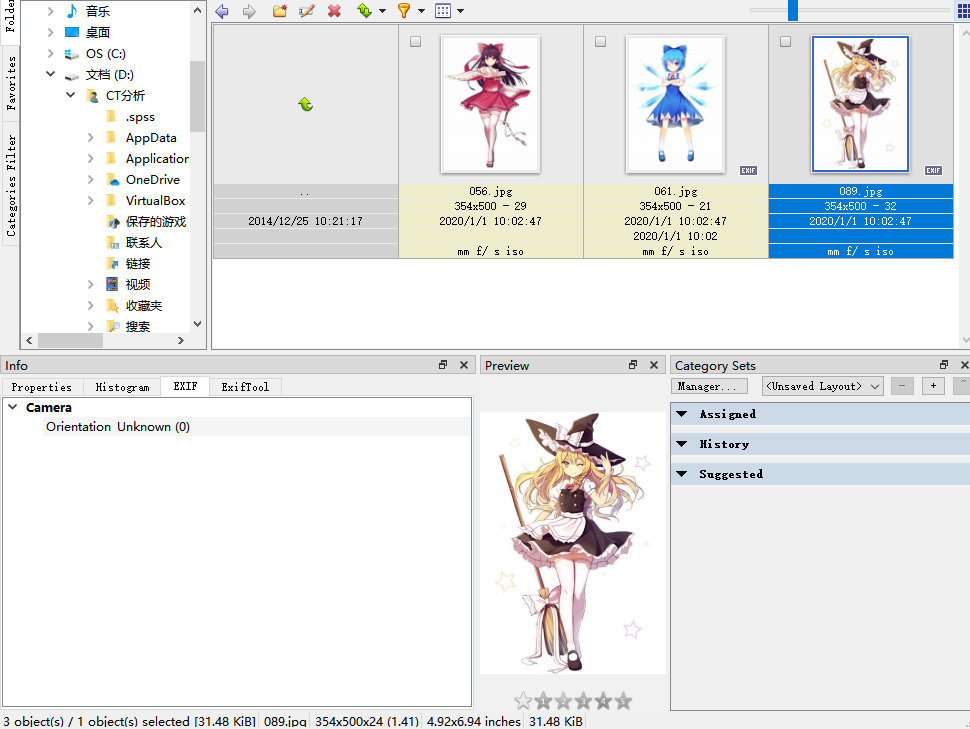Screen dimensions: 970x729
Task: Click the thumbnail size slider handle
Action: (793, 10)
